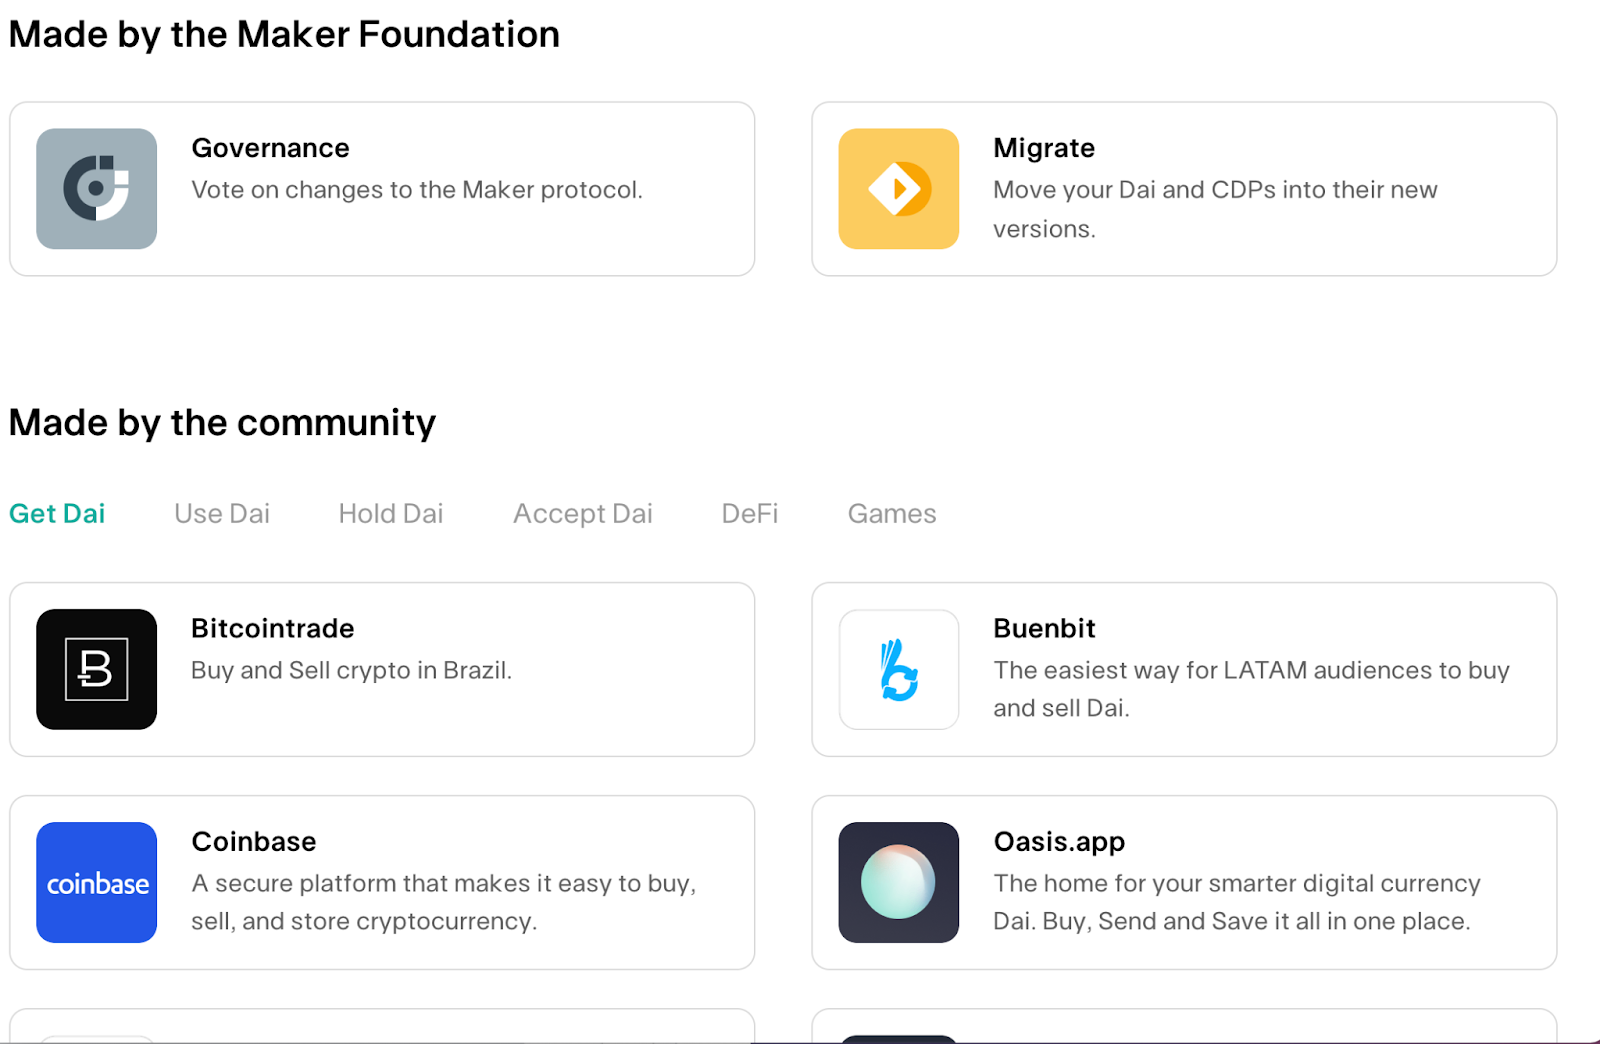The width and height of the screenshot is (1600, 1044).
Task: Open the Governance title link
Action: tap(271, 148)
